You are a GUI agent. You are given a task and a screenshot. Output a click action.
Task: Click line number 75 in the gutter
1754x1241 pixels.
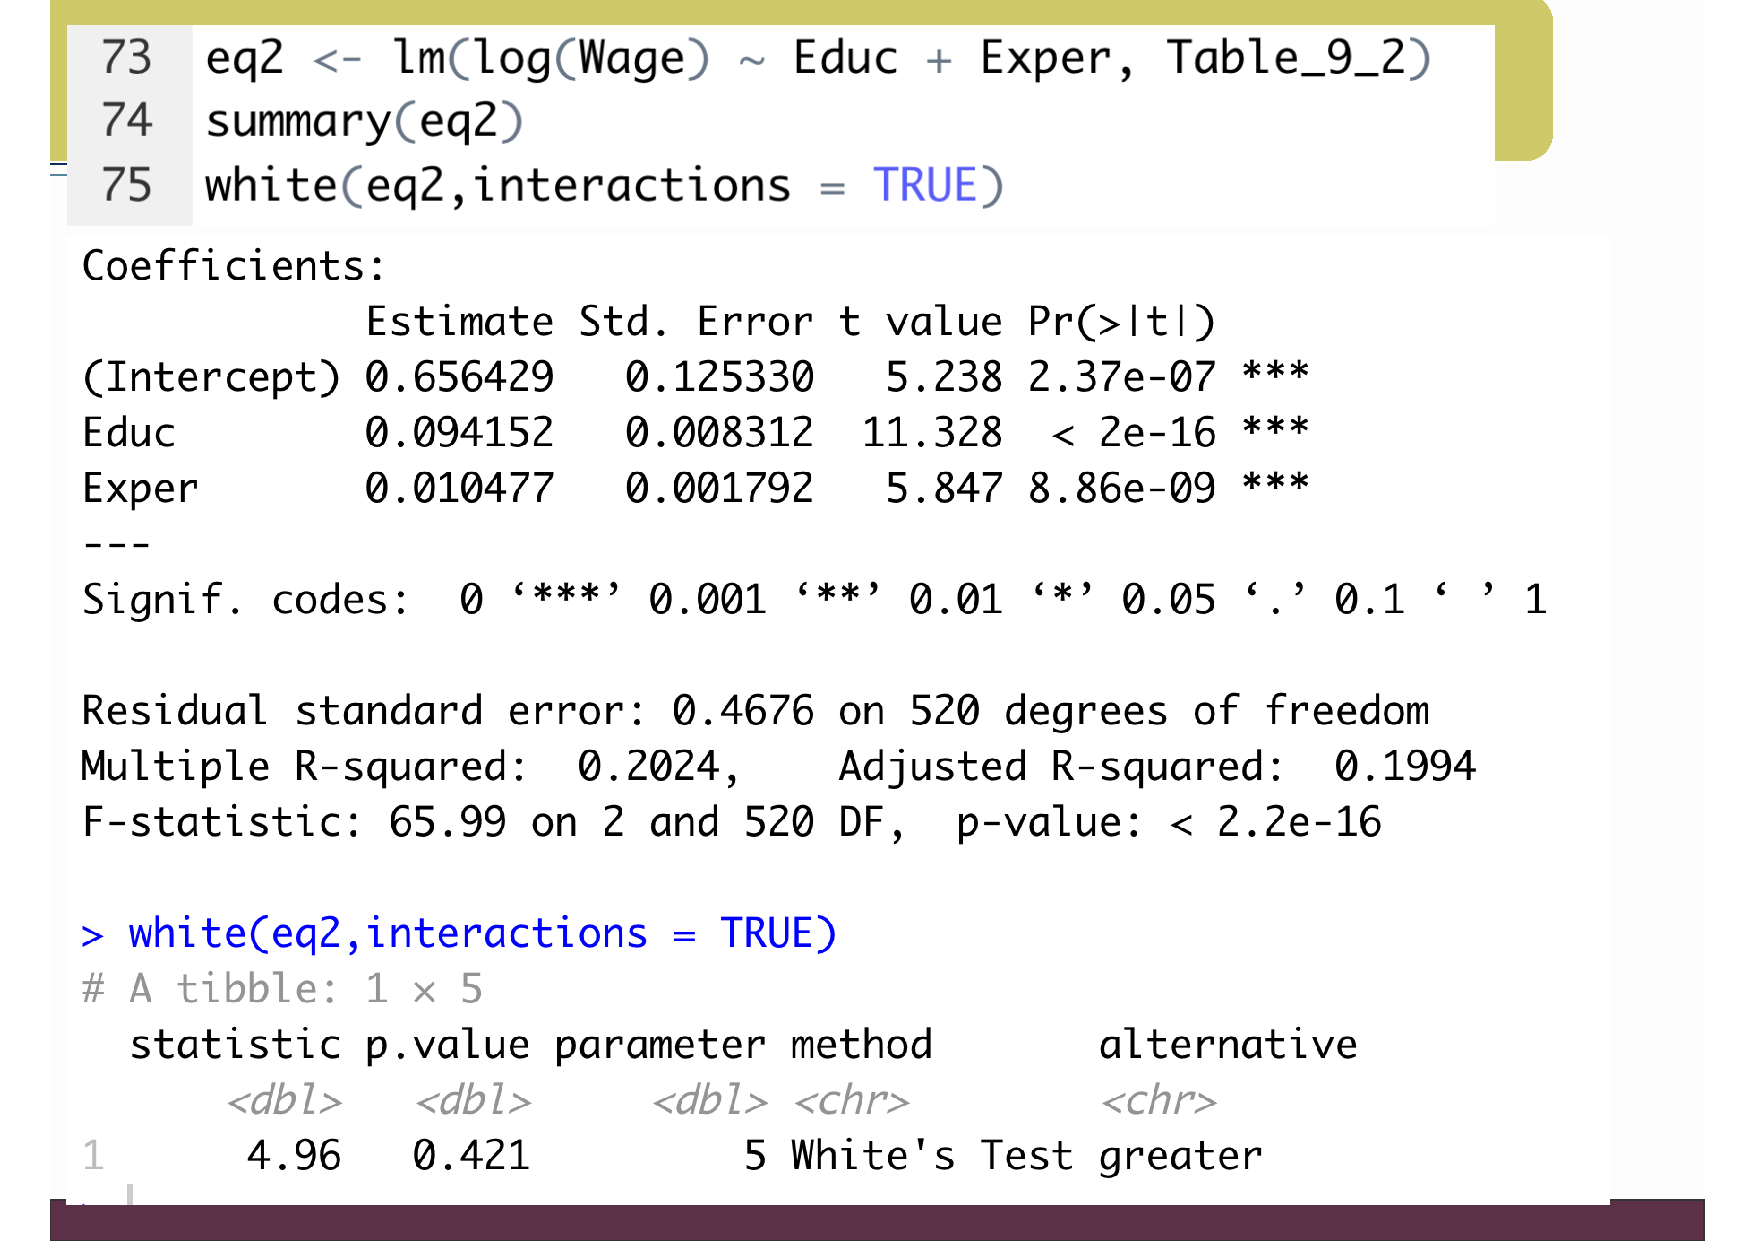tap(126, 186)
